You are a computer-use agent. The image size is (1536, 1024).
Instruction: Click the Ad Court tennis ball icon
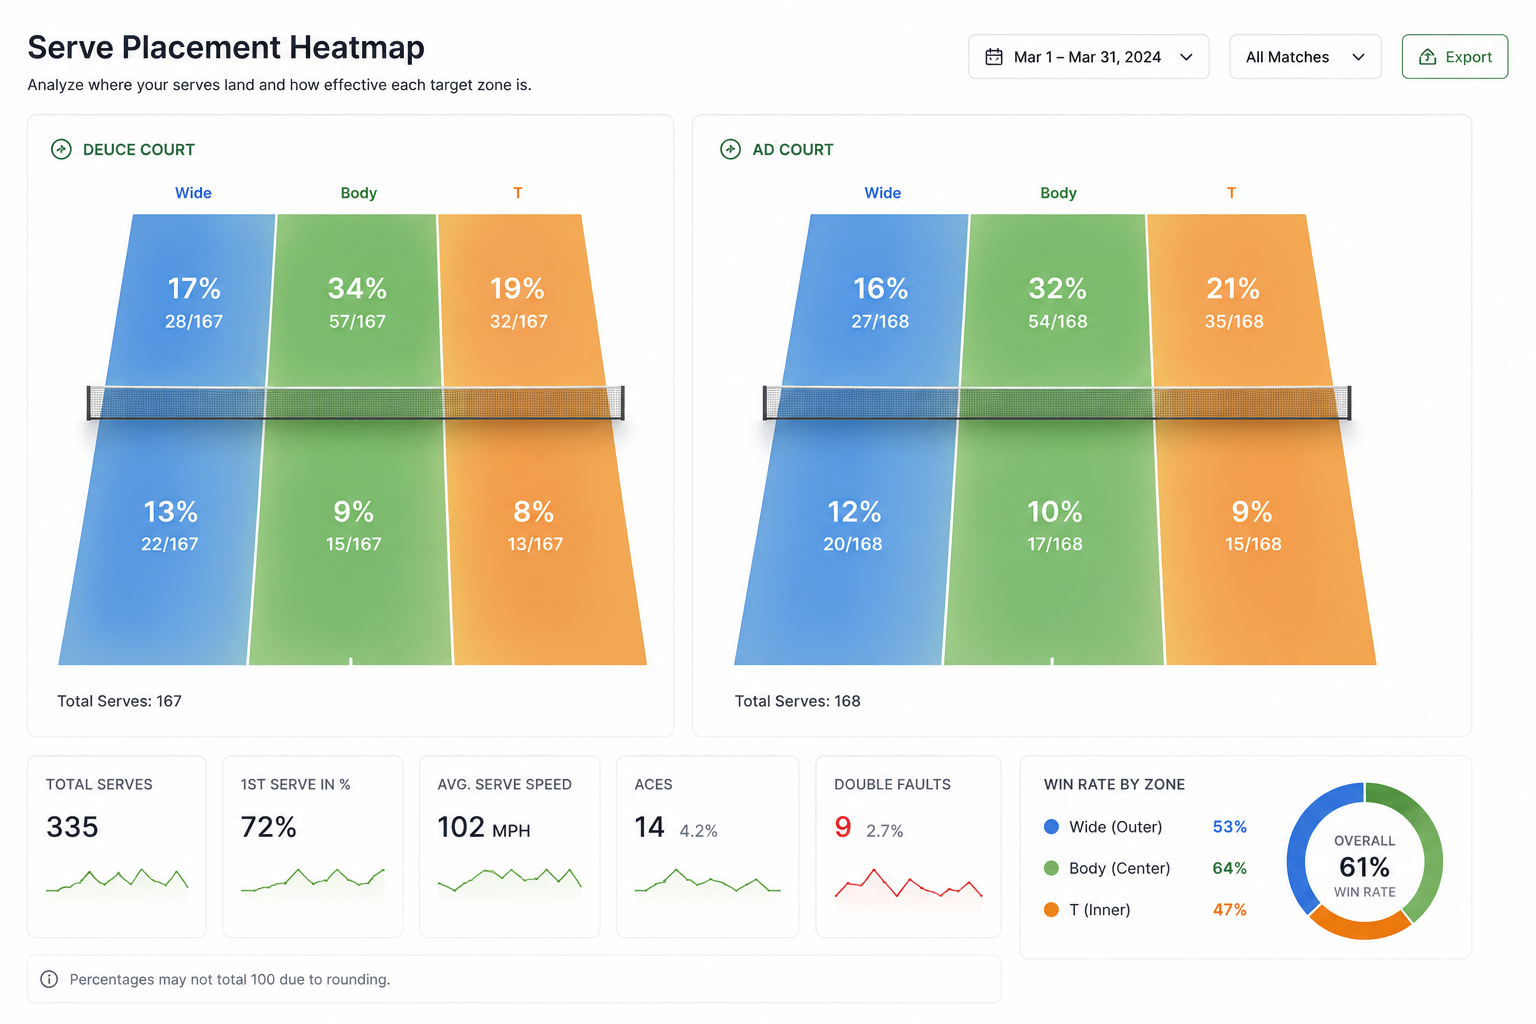[731, 150]
